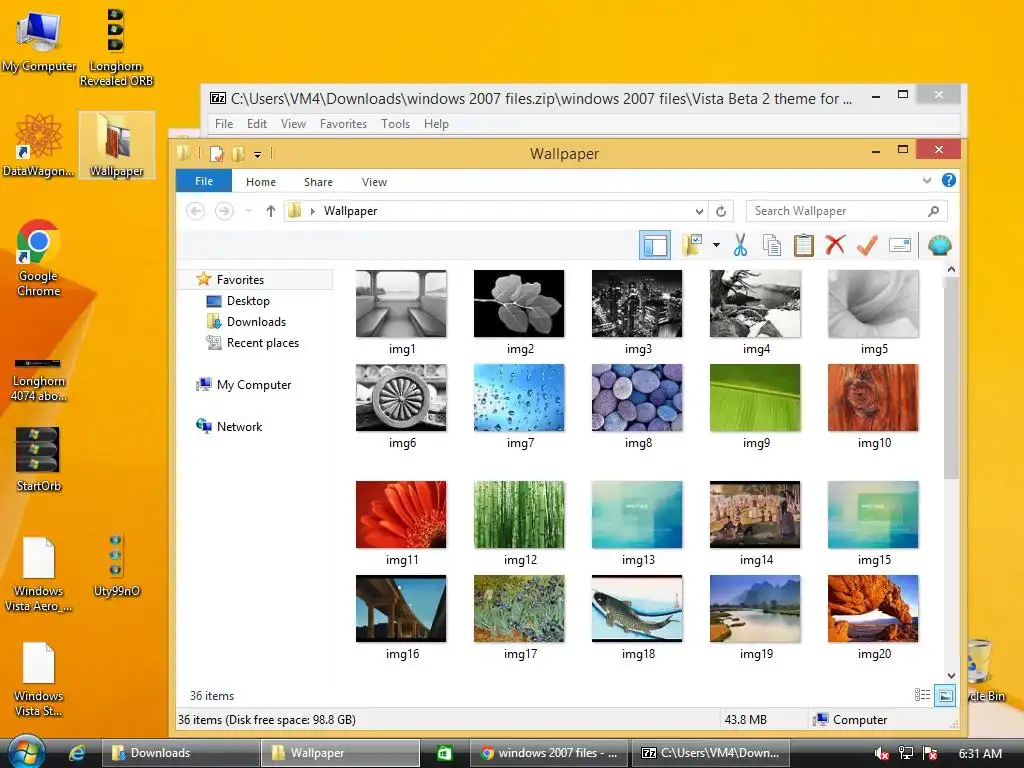Switch to details view icon
Image resolution: width=1024 pixels, height=768 pixels.
click(922, 696)
